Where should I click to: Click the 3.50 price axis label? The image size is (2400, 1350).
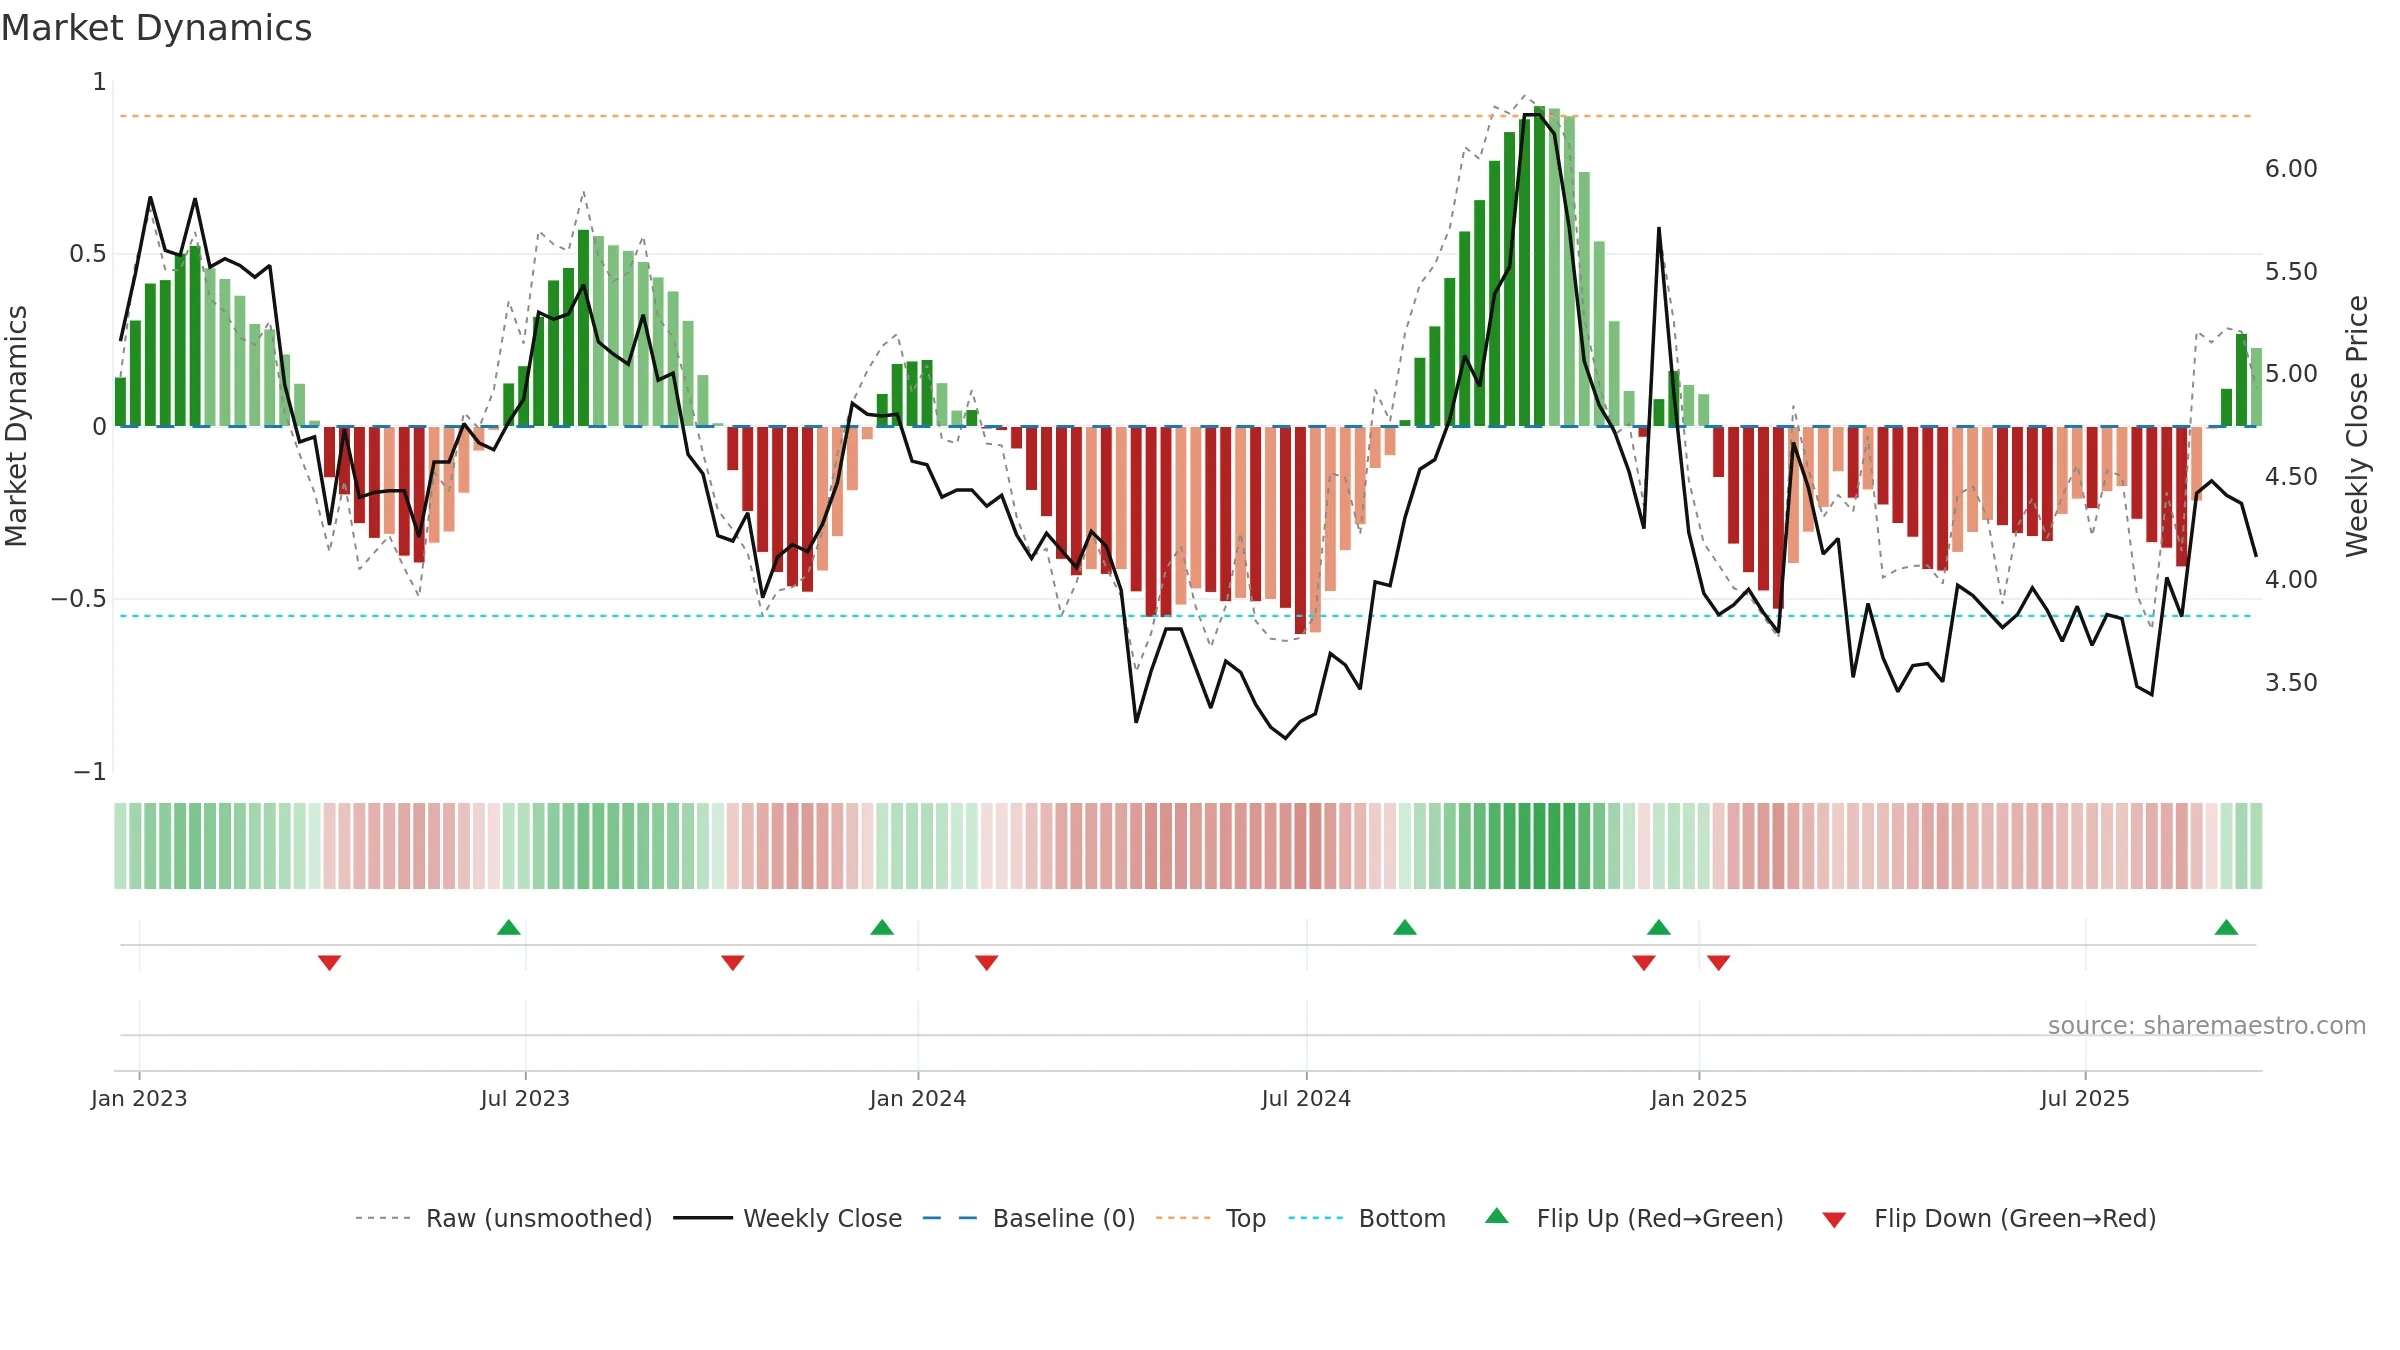(2291, 683)
